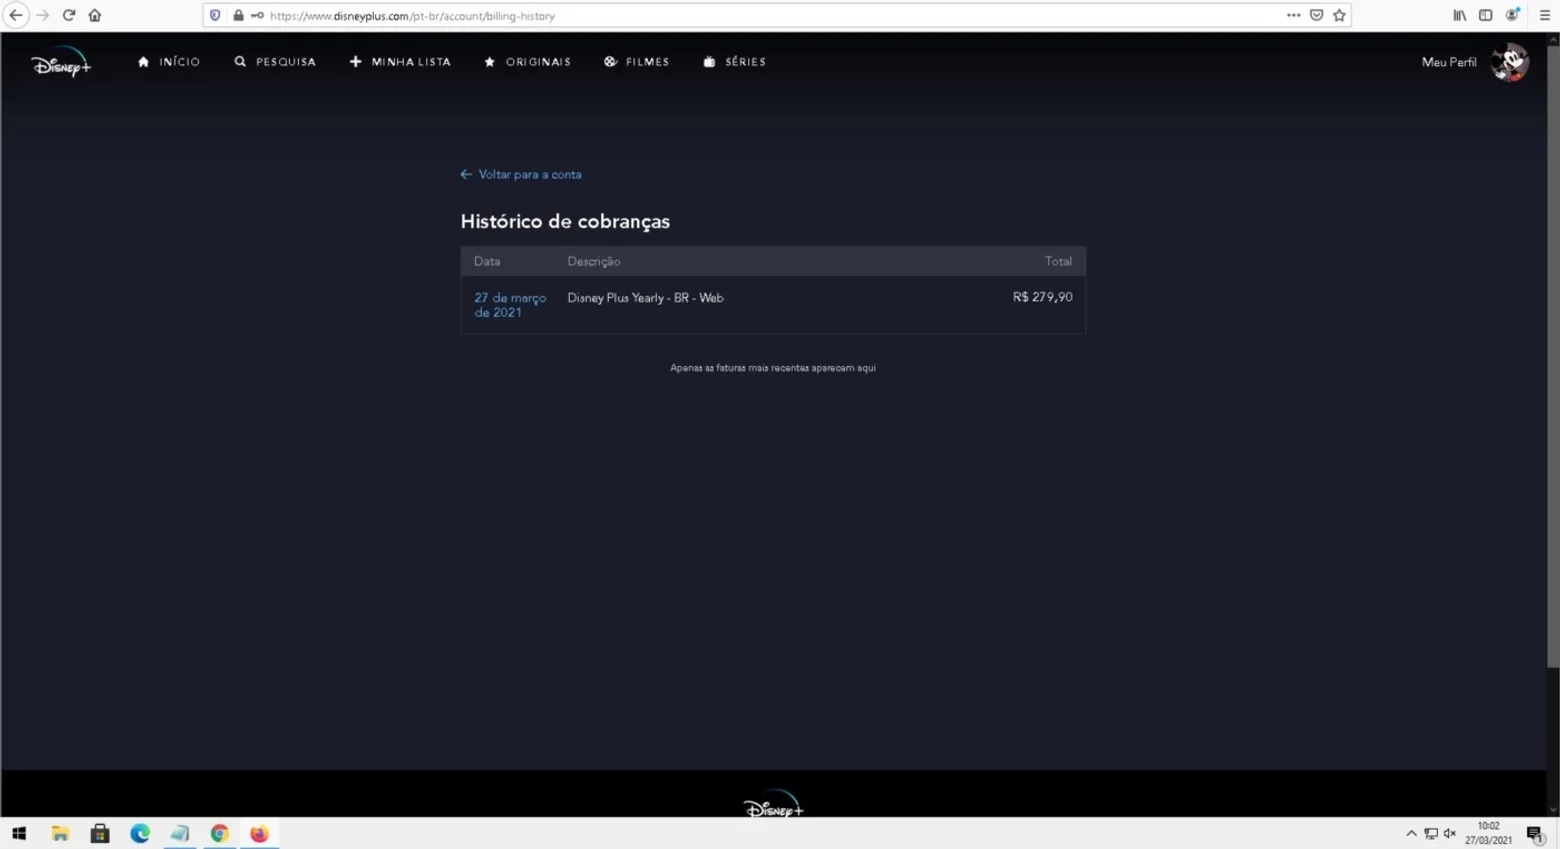Browse the Filmes section

637,62
